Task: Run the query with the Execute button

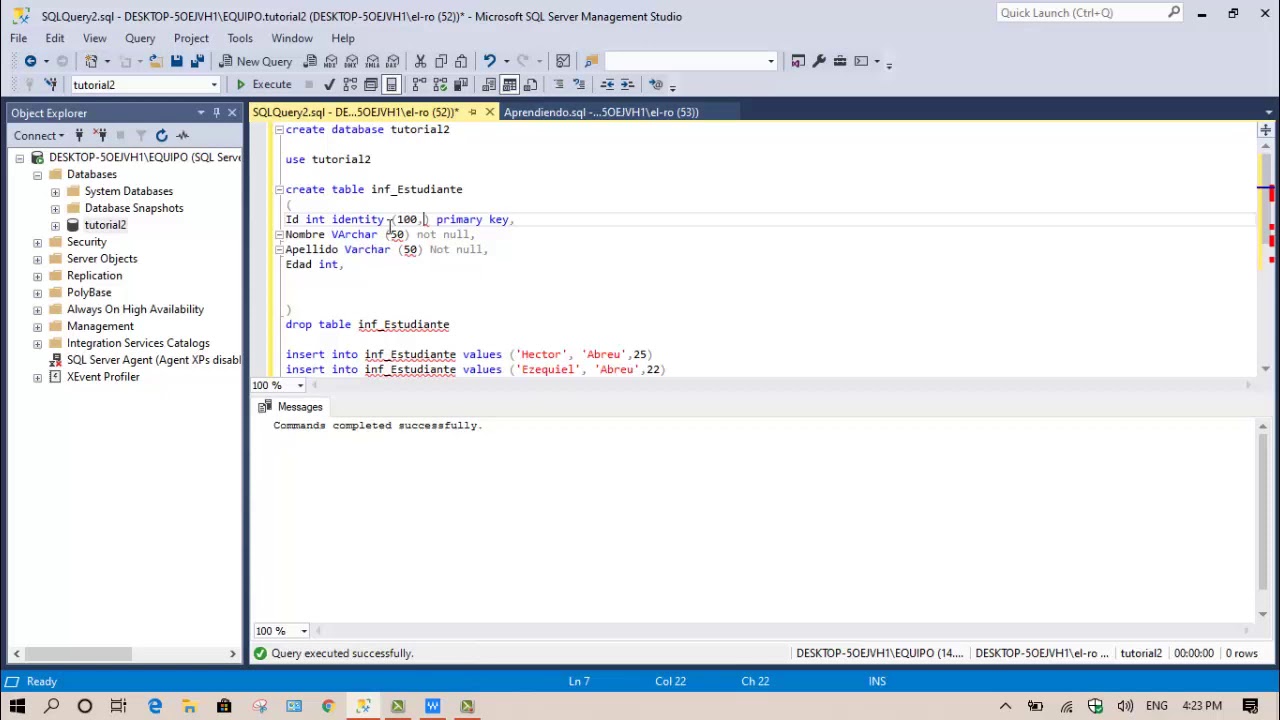Action: [x=263, y=84]
